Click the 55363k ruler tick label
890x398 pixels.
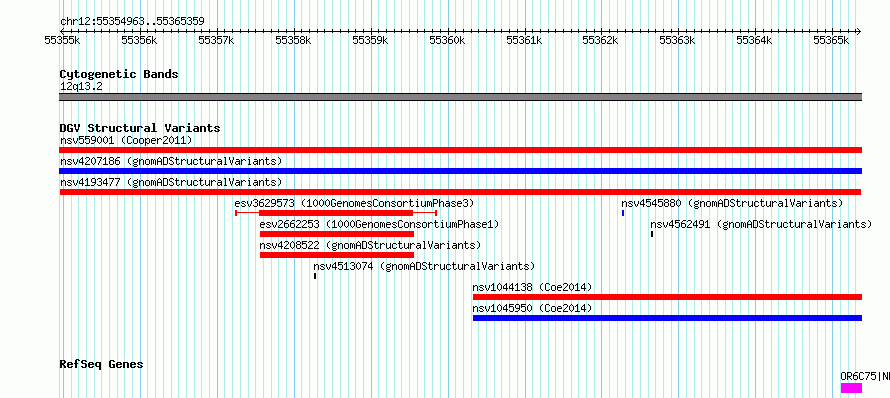(x=677, y=40)
